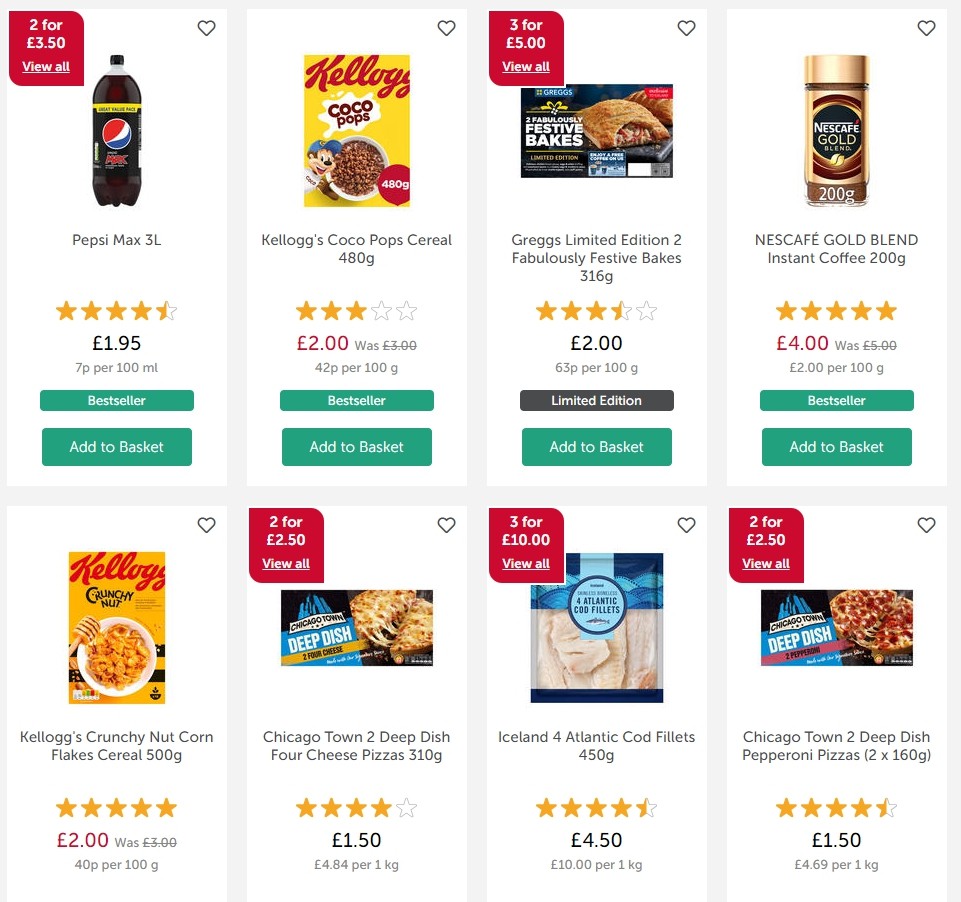Heart the Iceland Atlantic Cod Fillets
This screenshot has height=902, width=961.
click(686, 525)
